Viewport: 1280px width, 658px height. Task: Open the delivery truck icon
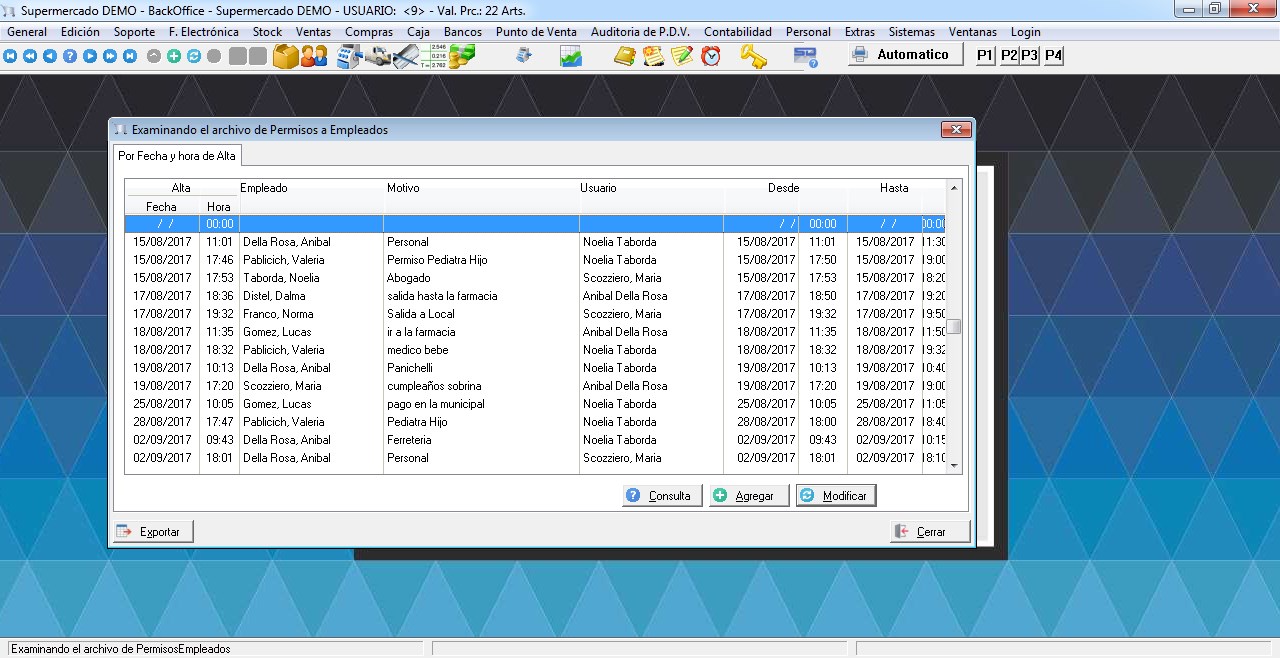point(377,56)
